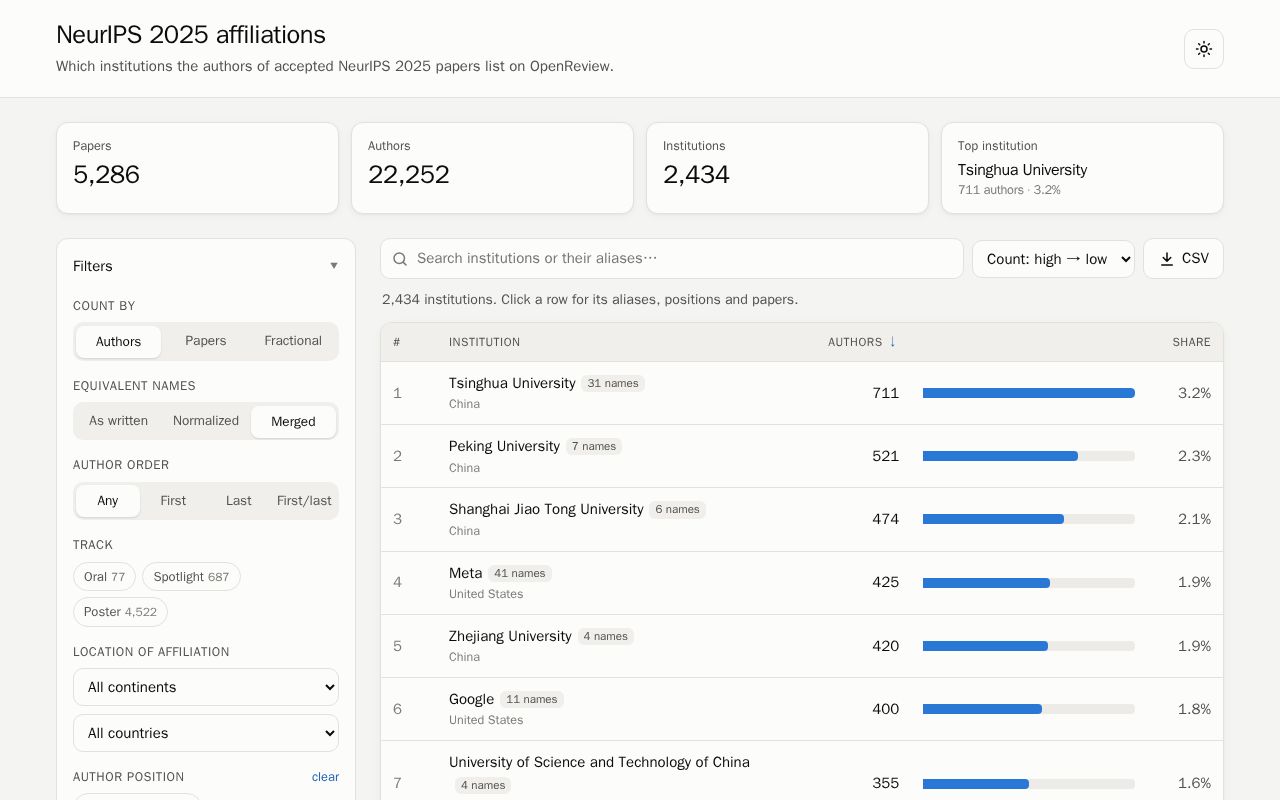Open the Zhejiang University row
The width and height of the screenshot is (1280, 800).
[x=802, y=646]
